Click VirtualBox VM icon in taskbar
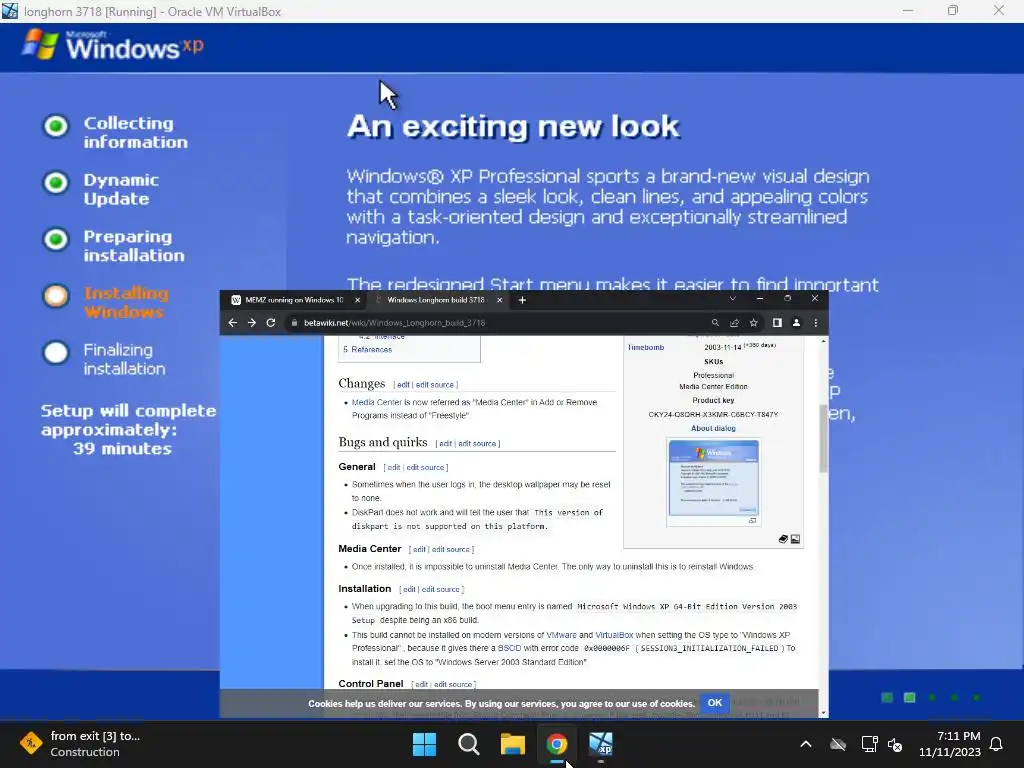Image resolution: width=1024 pixels, height=768 pixels. pos(601,744)
